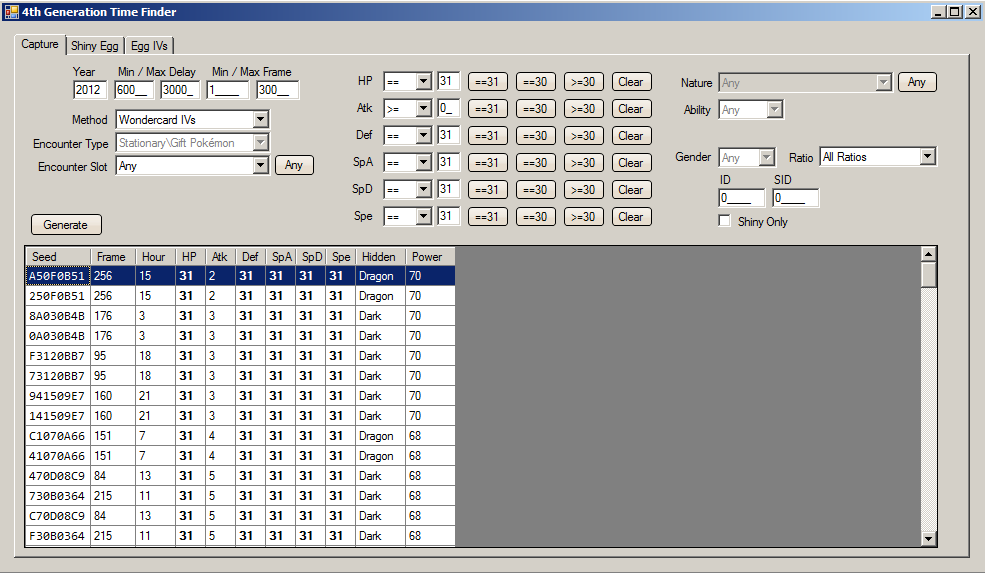The image size is (985, 573).
Task: Sort results by Power column header
Action: pos(430,256)
